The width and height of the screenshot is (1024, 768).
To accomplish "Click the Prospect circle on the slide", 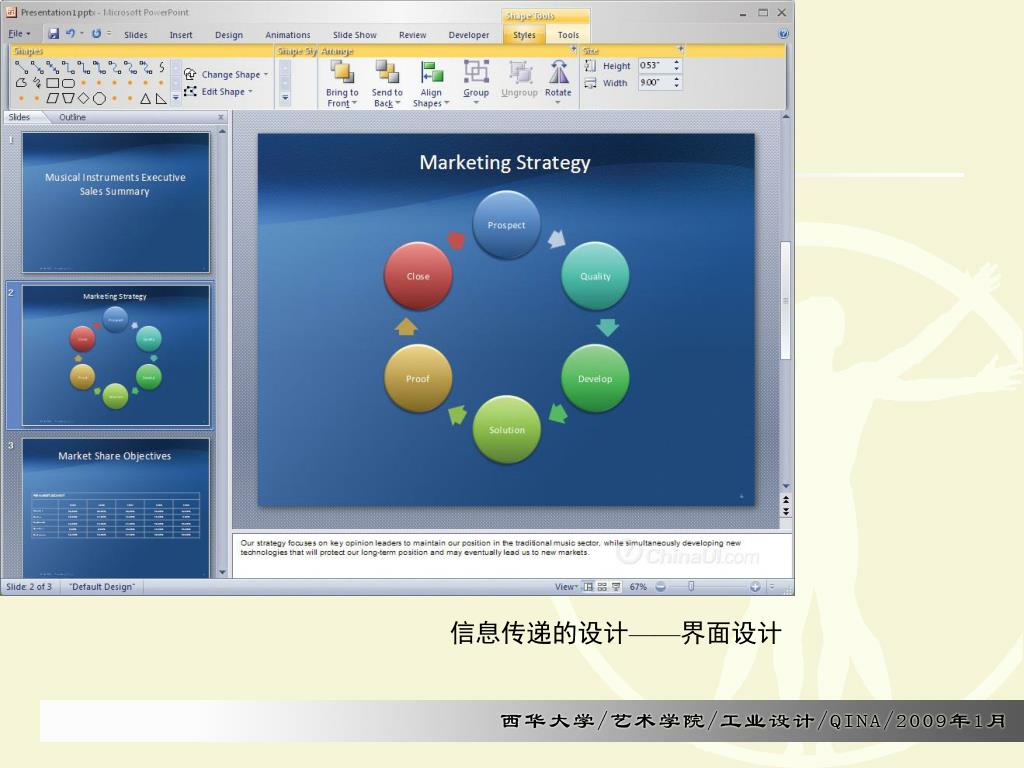I will click(506, 225).
